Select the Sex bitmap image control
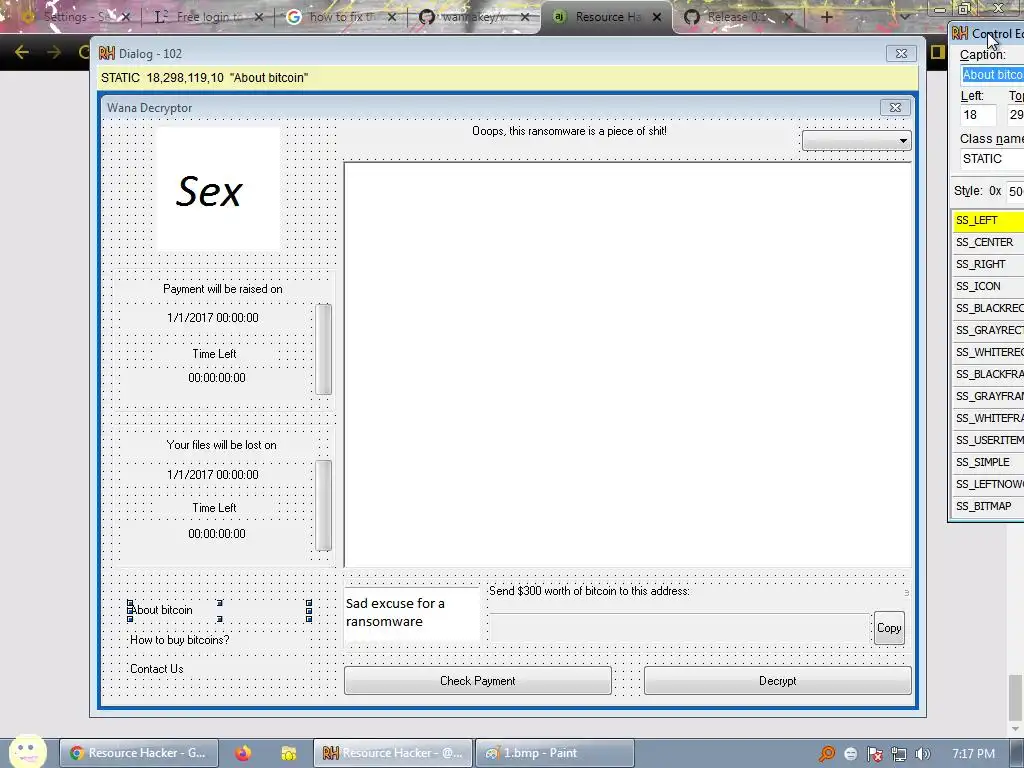The image size is (1024, 768). click(x=218, y=189)
